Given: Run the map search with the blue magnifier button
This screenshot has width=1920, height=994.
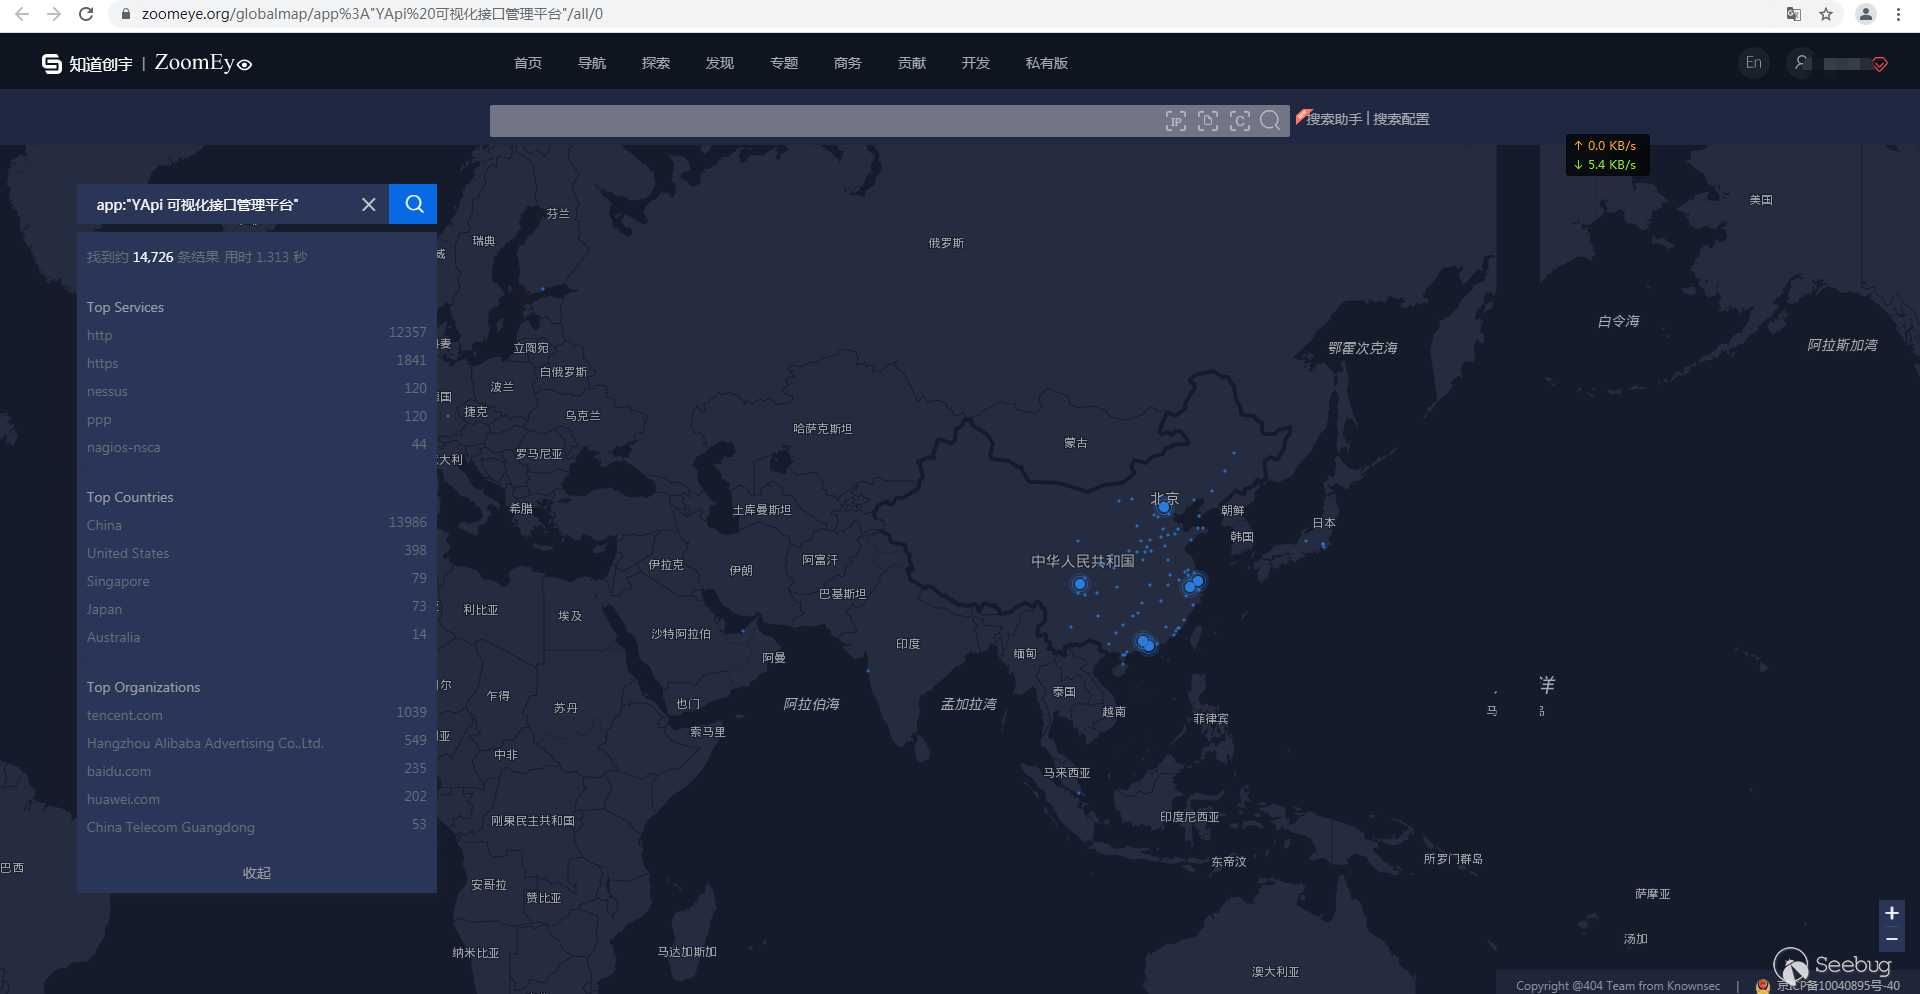Looking at the screenshot, I should click(413, 204).
